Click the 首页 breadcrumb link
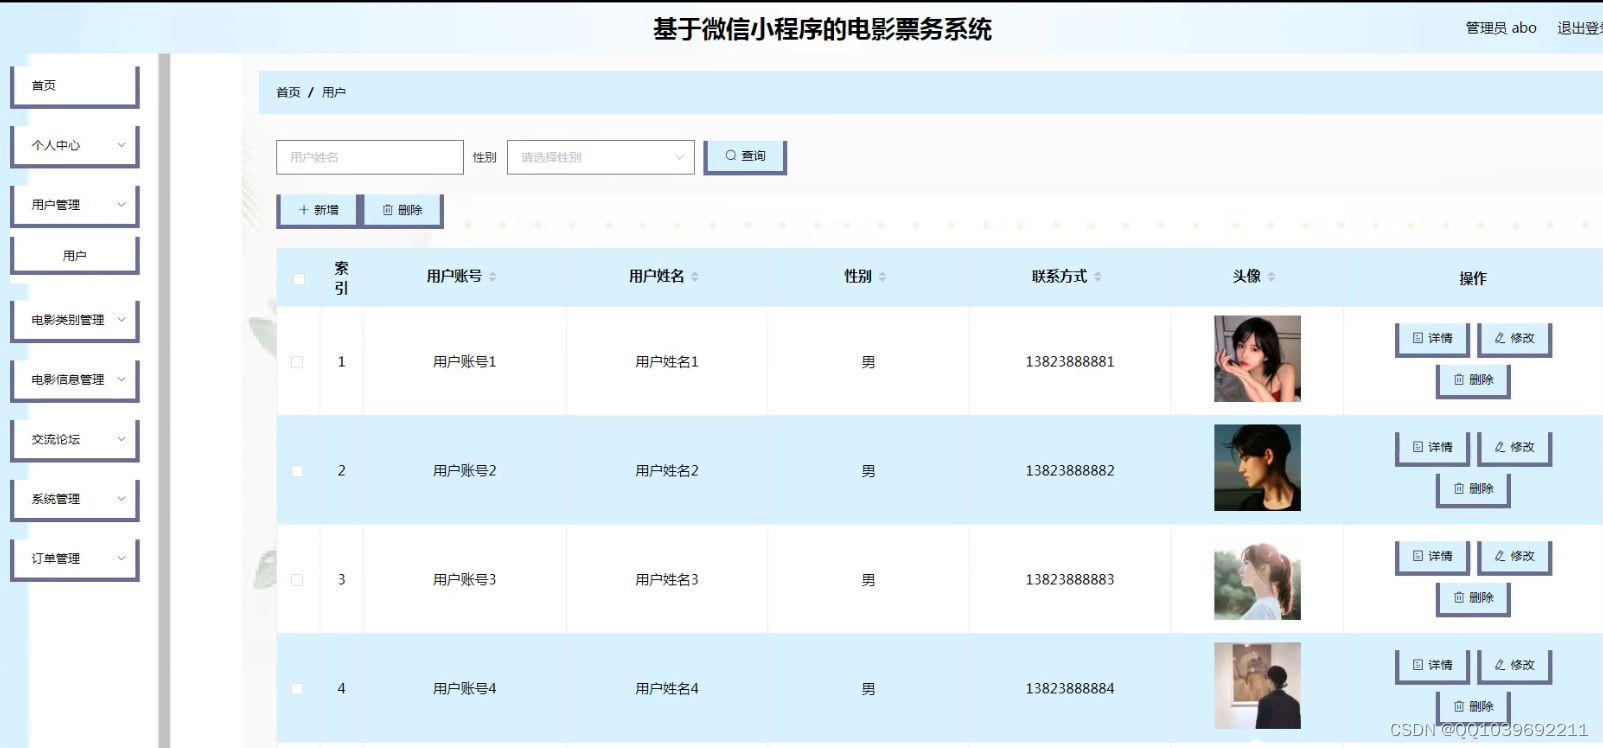 click(288, 92)
